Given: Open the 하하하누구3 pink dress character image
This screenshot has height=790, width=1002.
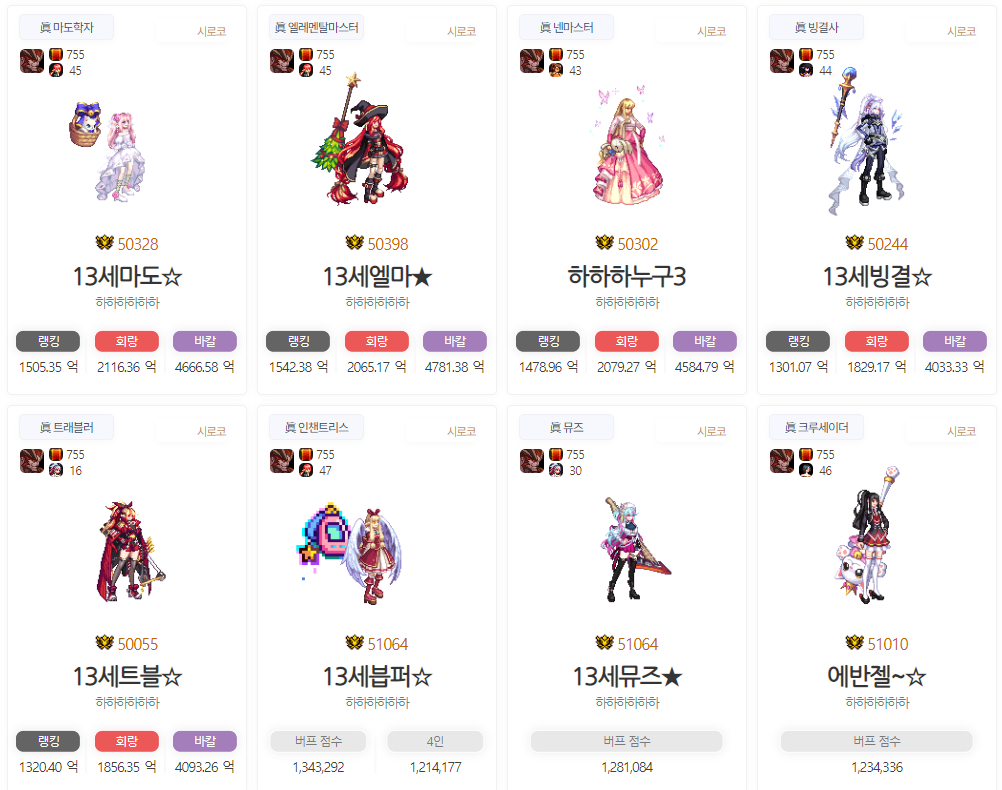Looking at the screenshot, I should pyautogui.click(x=630, y=146).
